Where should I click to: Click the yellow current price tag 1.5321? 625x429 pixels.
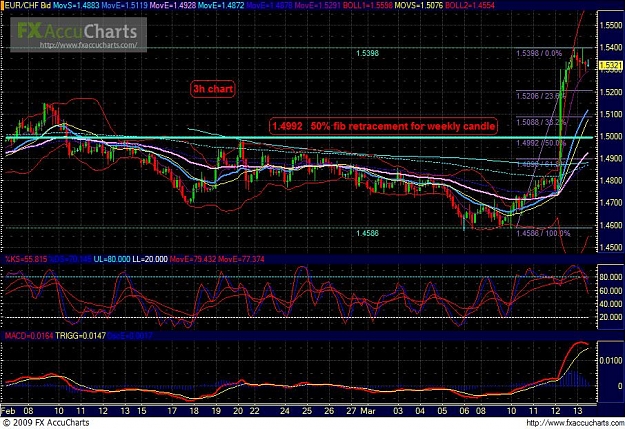click(x=611, y=65)
